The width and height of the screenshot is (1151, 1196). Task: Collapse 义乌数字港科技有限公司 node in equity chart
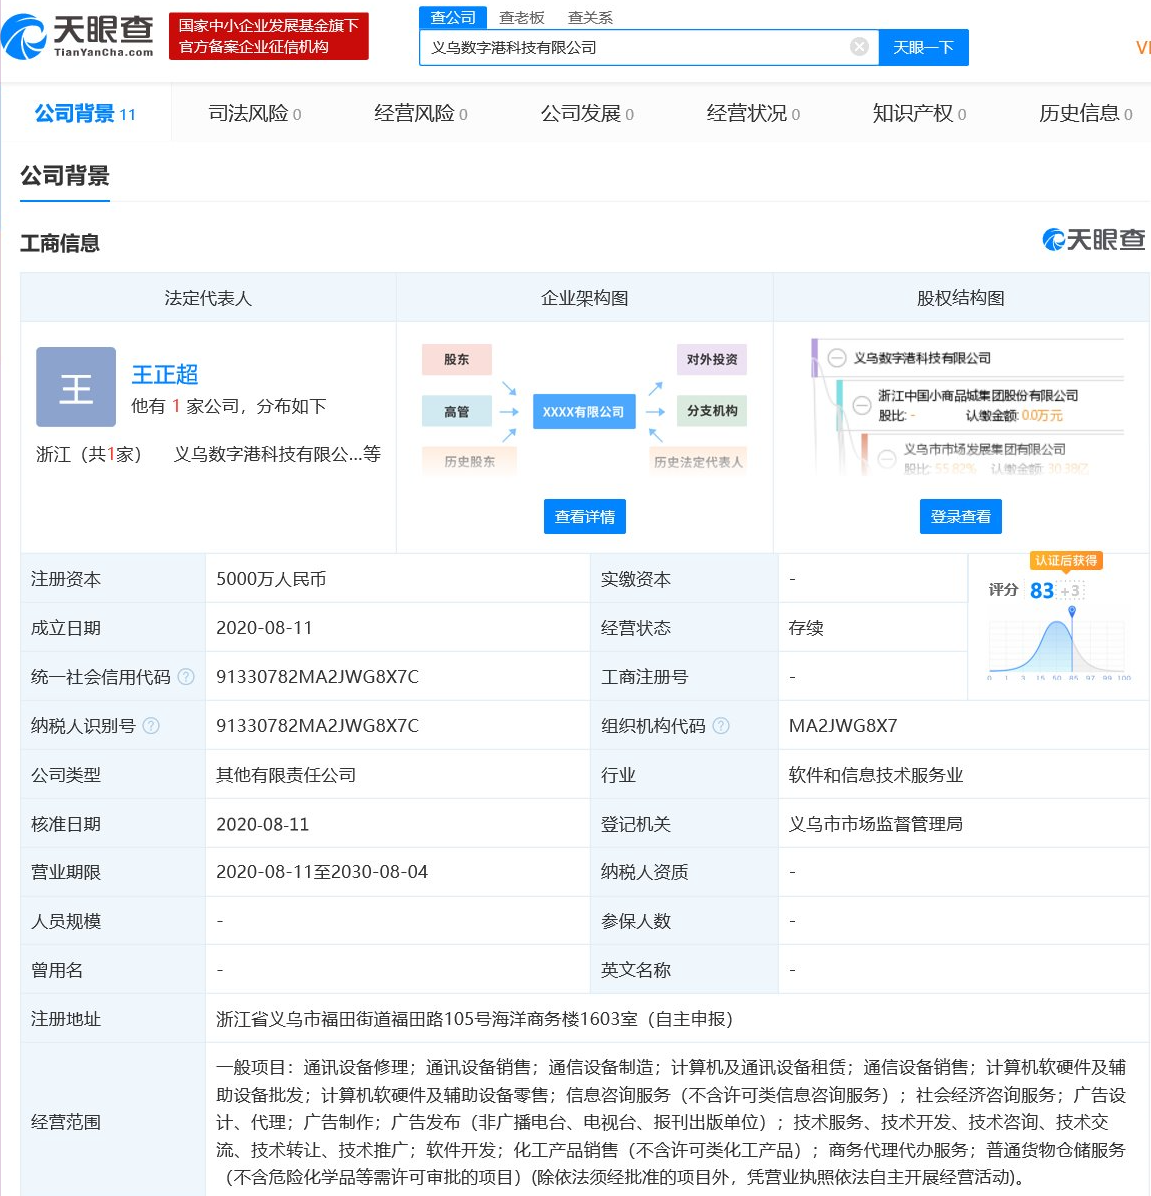coord(837,358)
